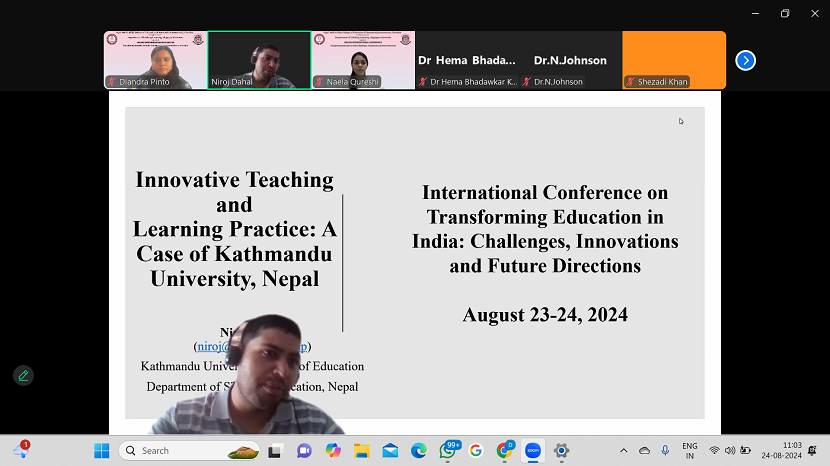Screen dimensions: 830x466
Task: Open the battery status tray icon
Action: pos(746,451)
